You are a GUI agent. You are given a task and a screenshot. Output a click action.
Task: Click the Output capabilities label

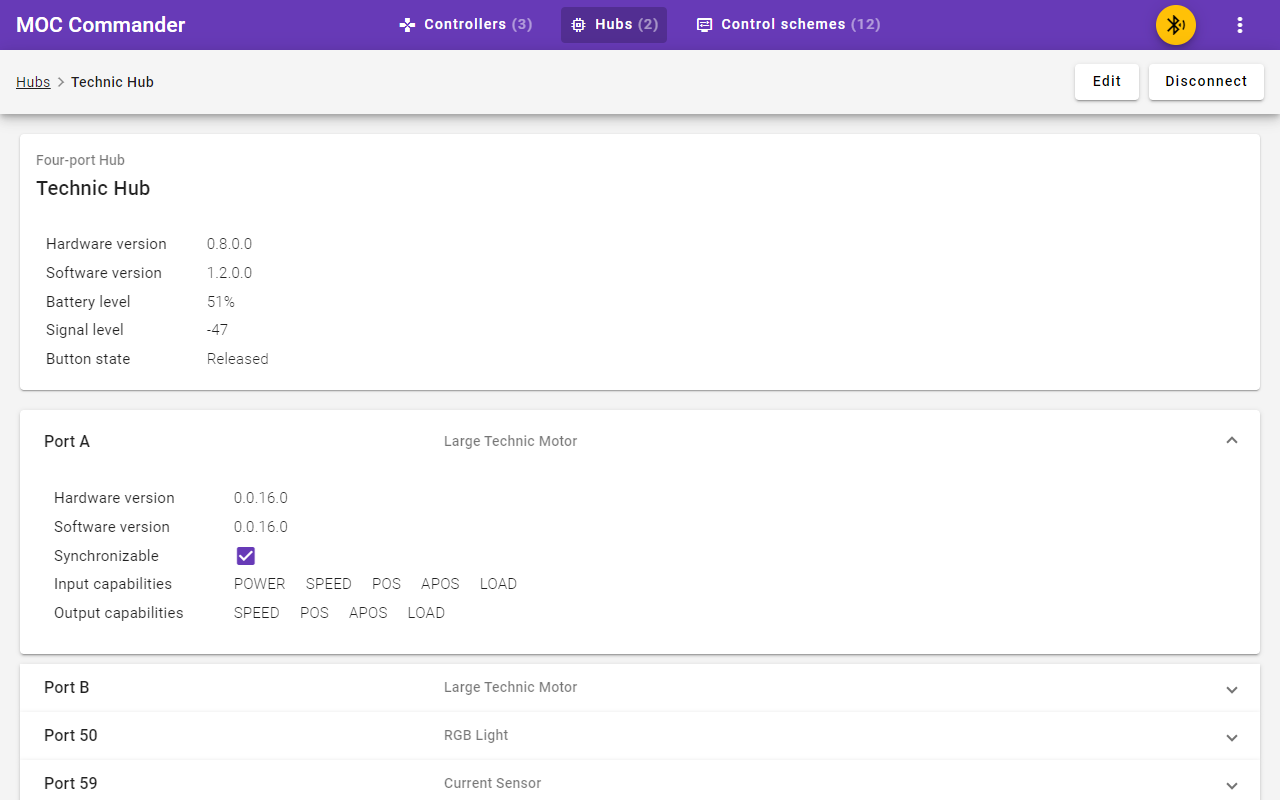pos(119,613)
